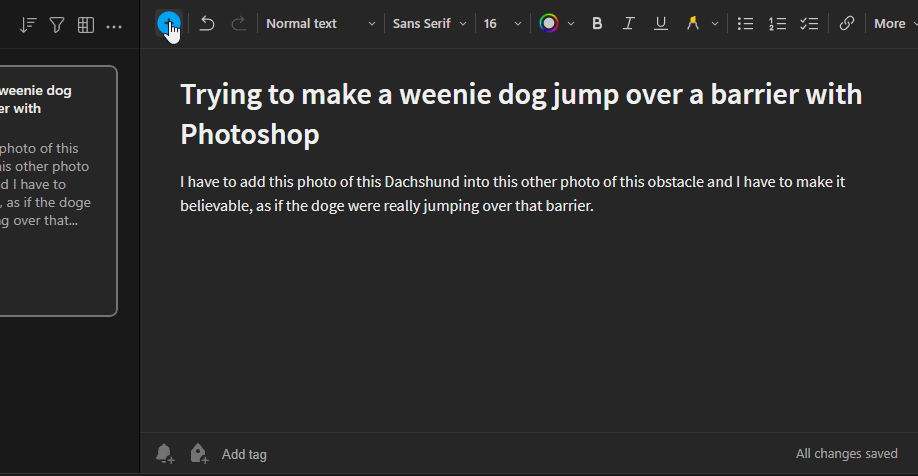Click the blue insert plus button
Screen dimensions: 918x476
(x=169, y=23)
